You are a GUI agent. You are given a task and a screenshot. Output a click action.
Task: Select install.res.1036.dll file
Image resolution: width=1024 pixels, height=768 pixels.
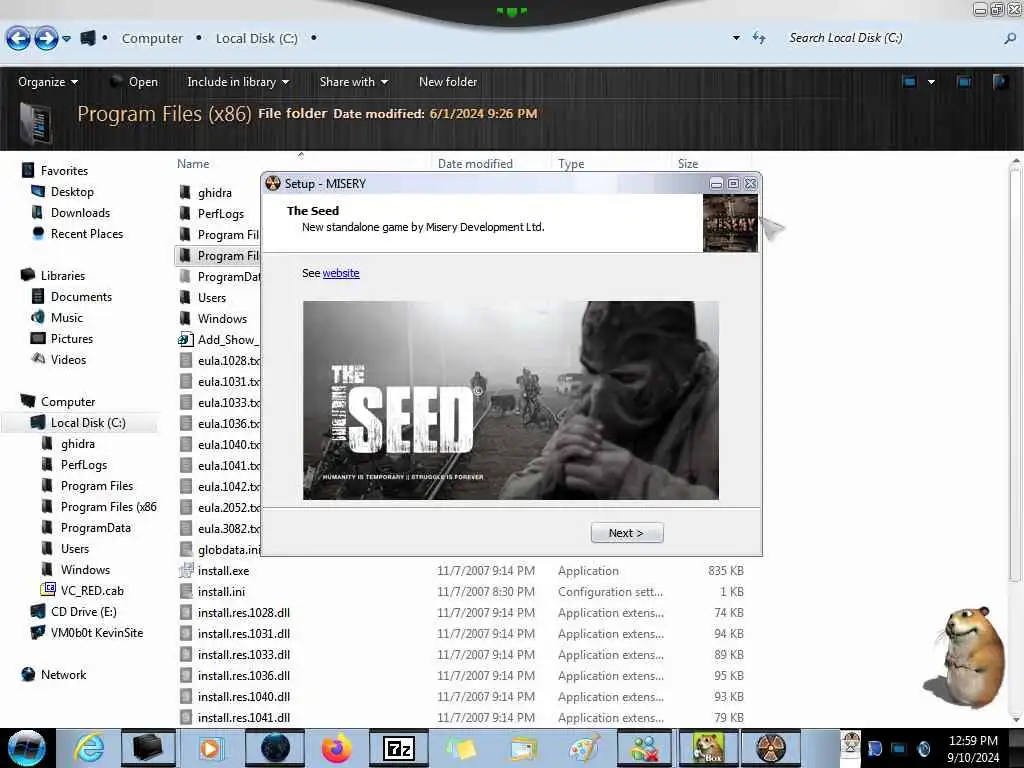click(x=244, y=676)
